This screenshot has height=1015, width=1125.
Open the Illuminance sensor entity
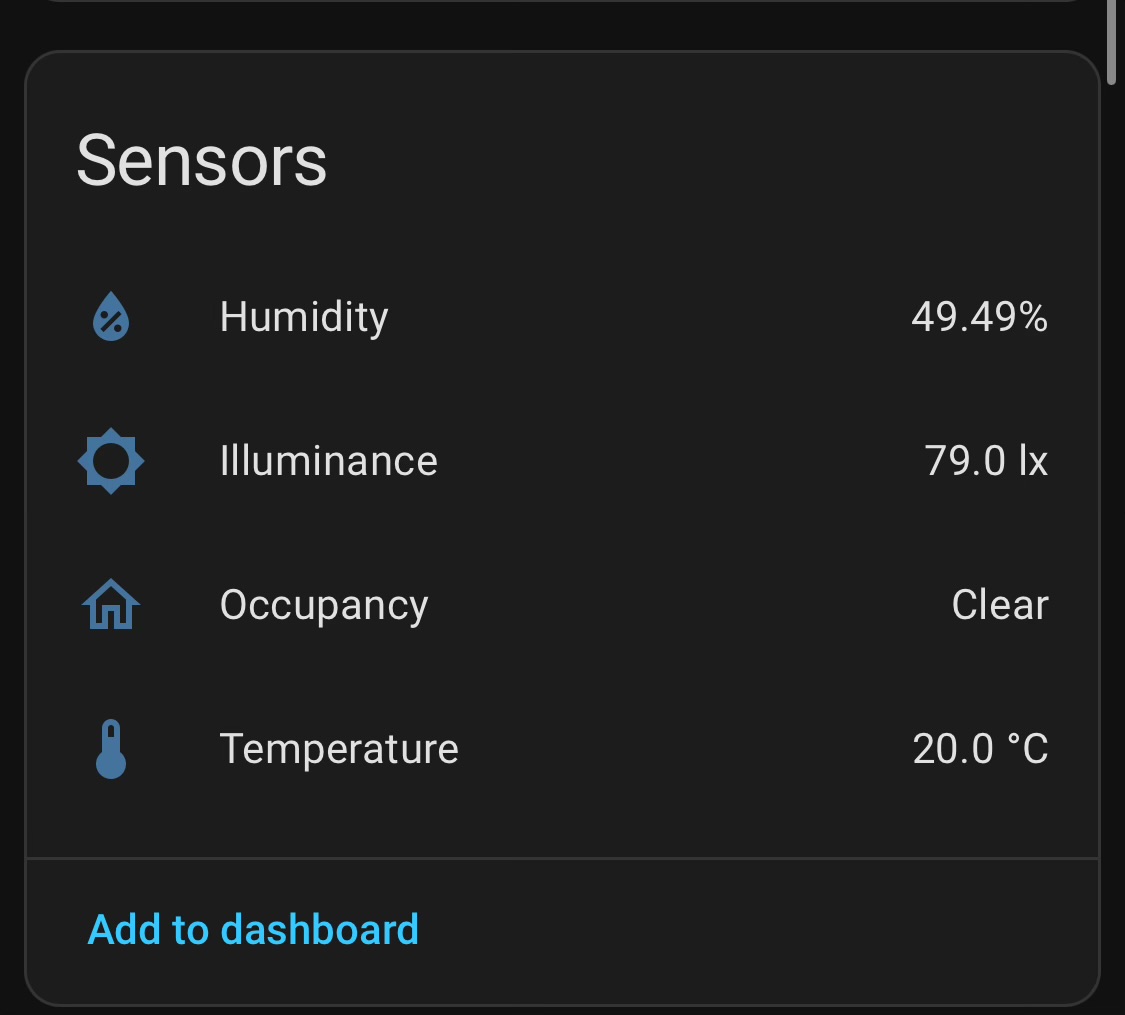(328, 461)
